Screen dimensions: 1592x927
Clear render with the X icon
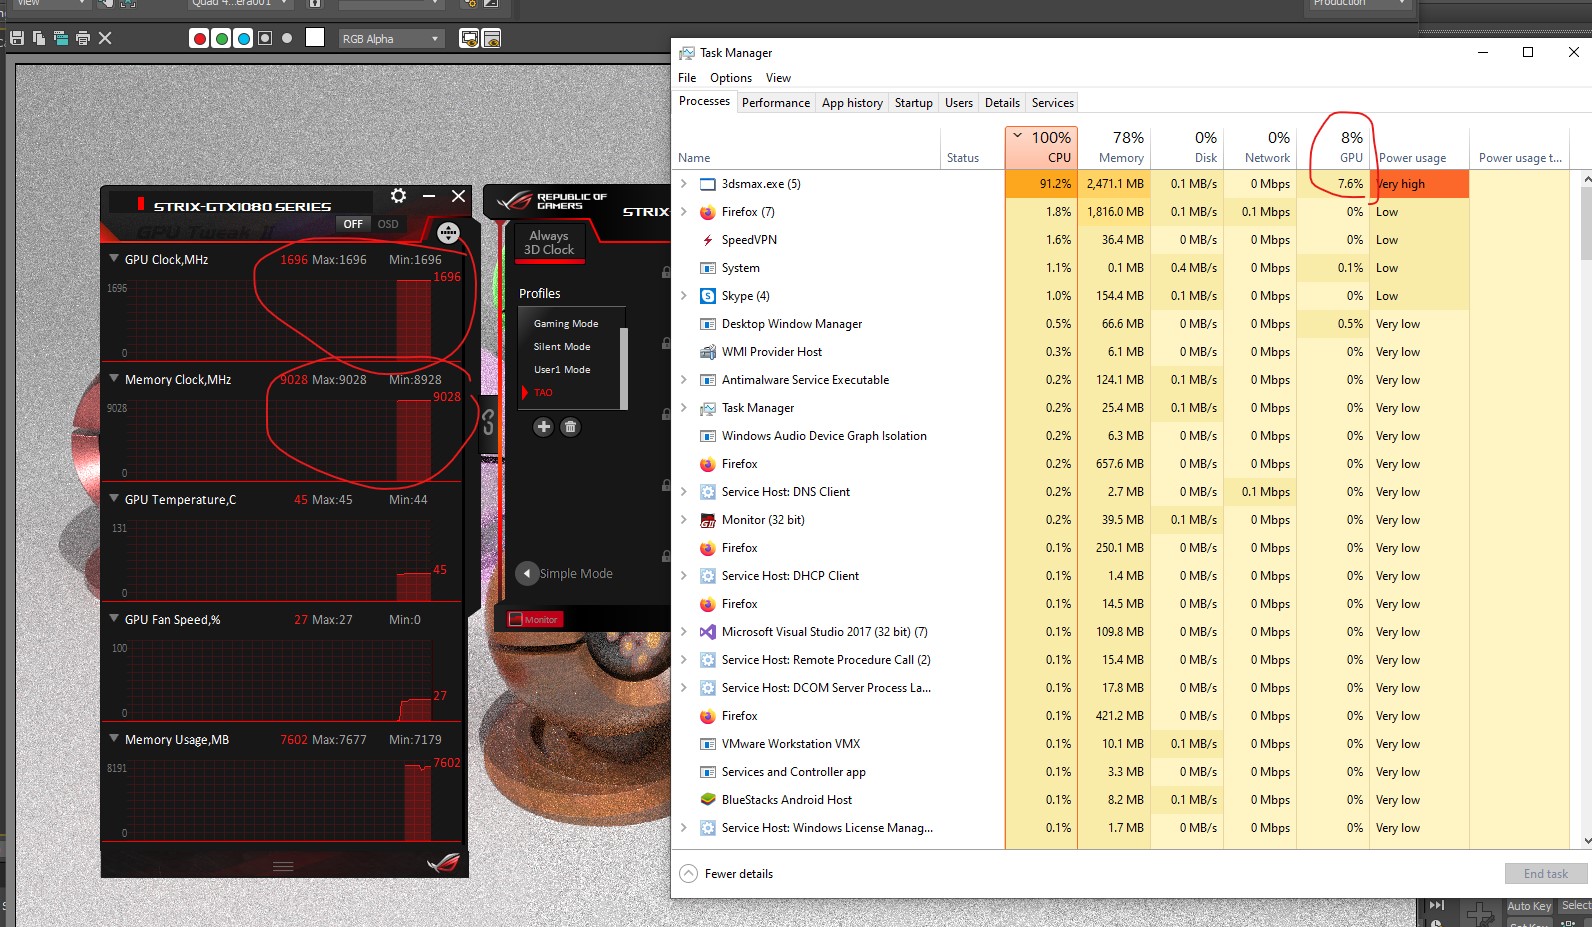105,38
